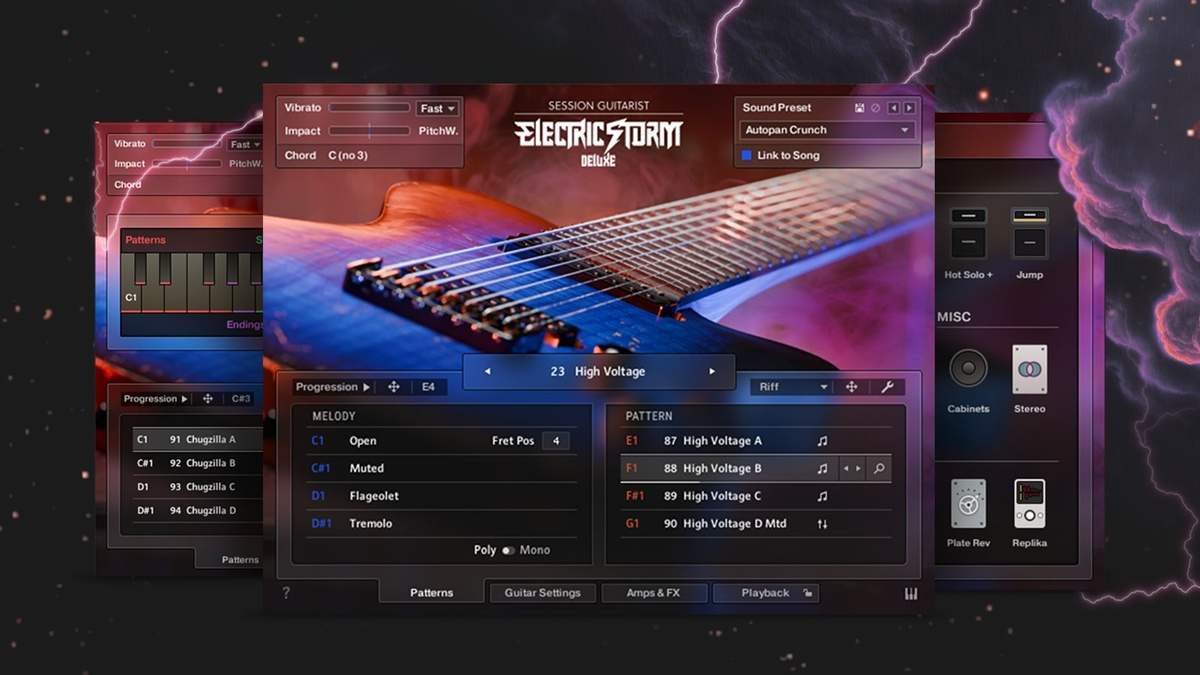Open the Cabinets effect module
1200x675 pixels.
click(968, 370)
